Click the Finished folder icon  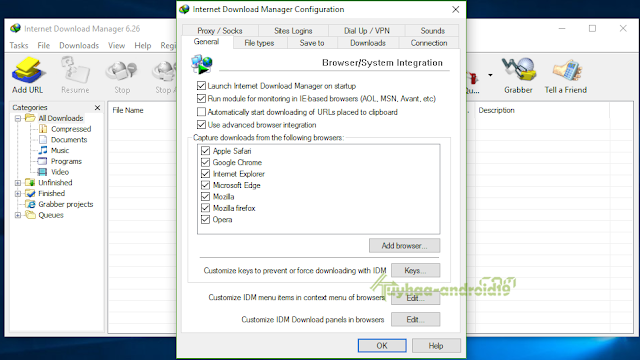click(30, 193)
